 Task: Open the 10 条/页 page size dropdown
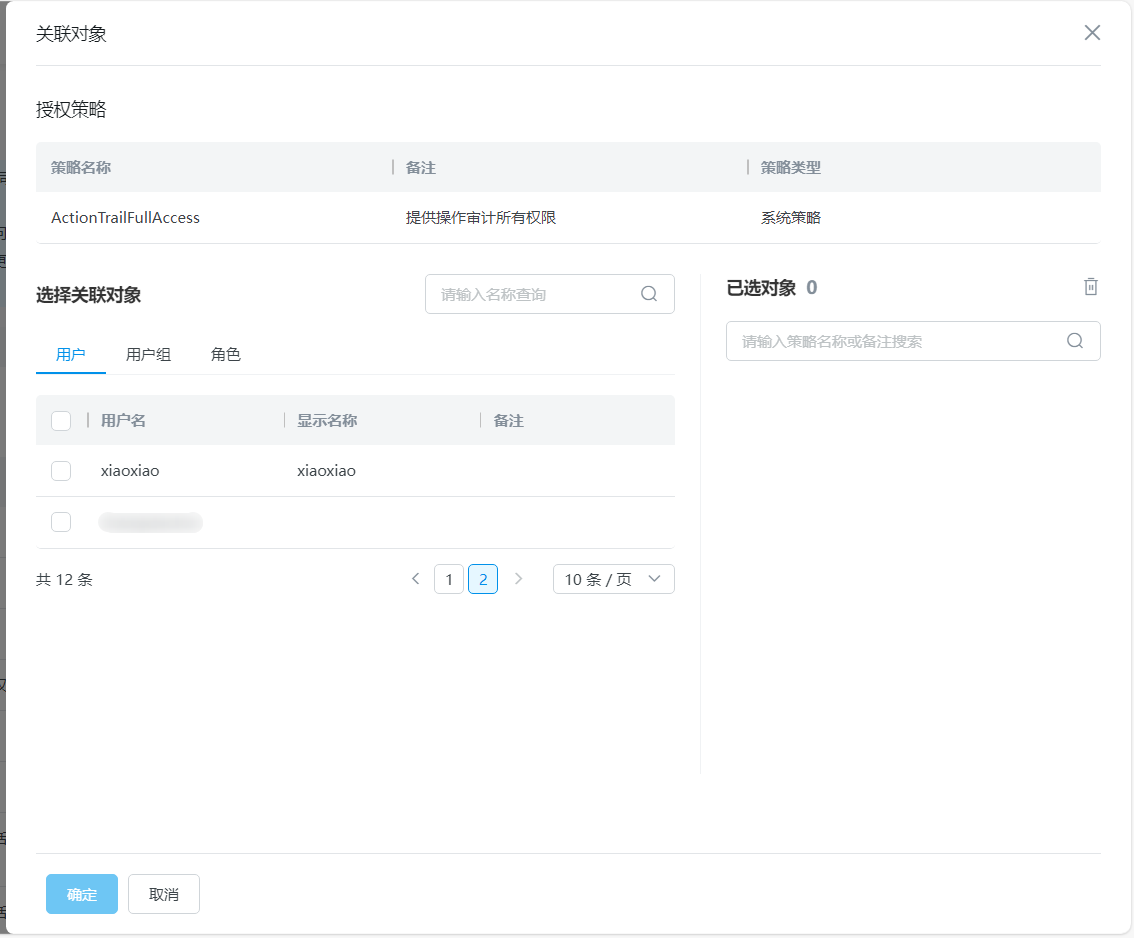coord(613,579)
